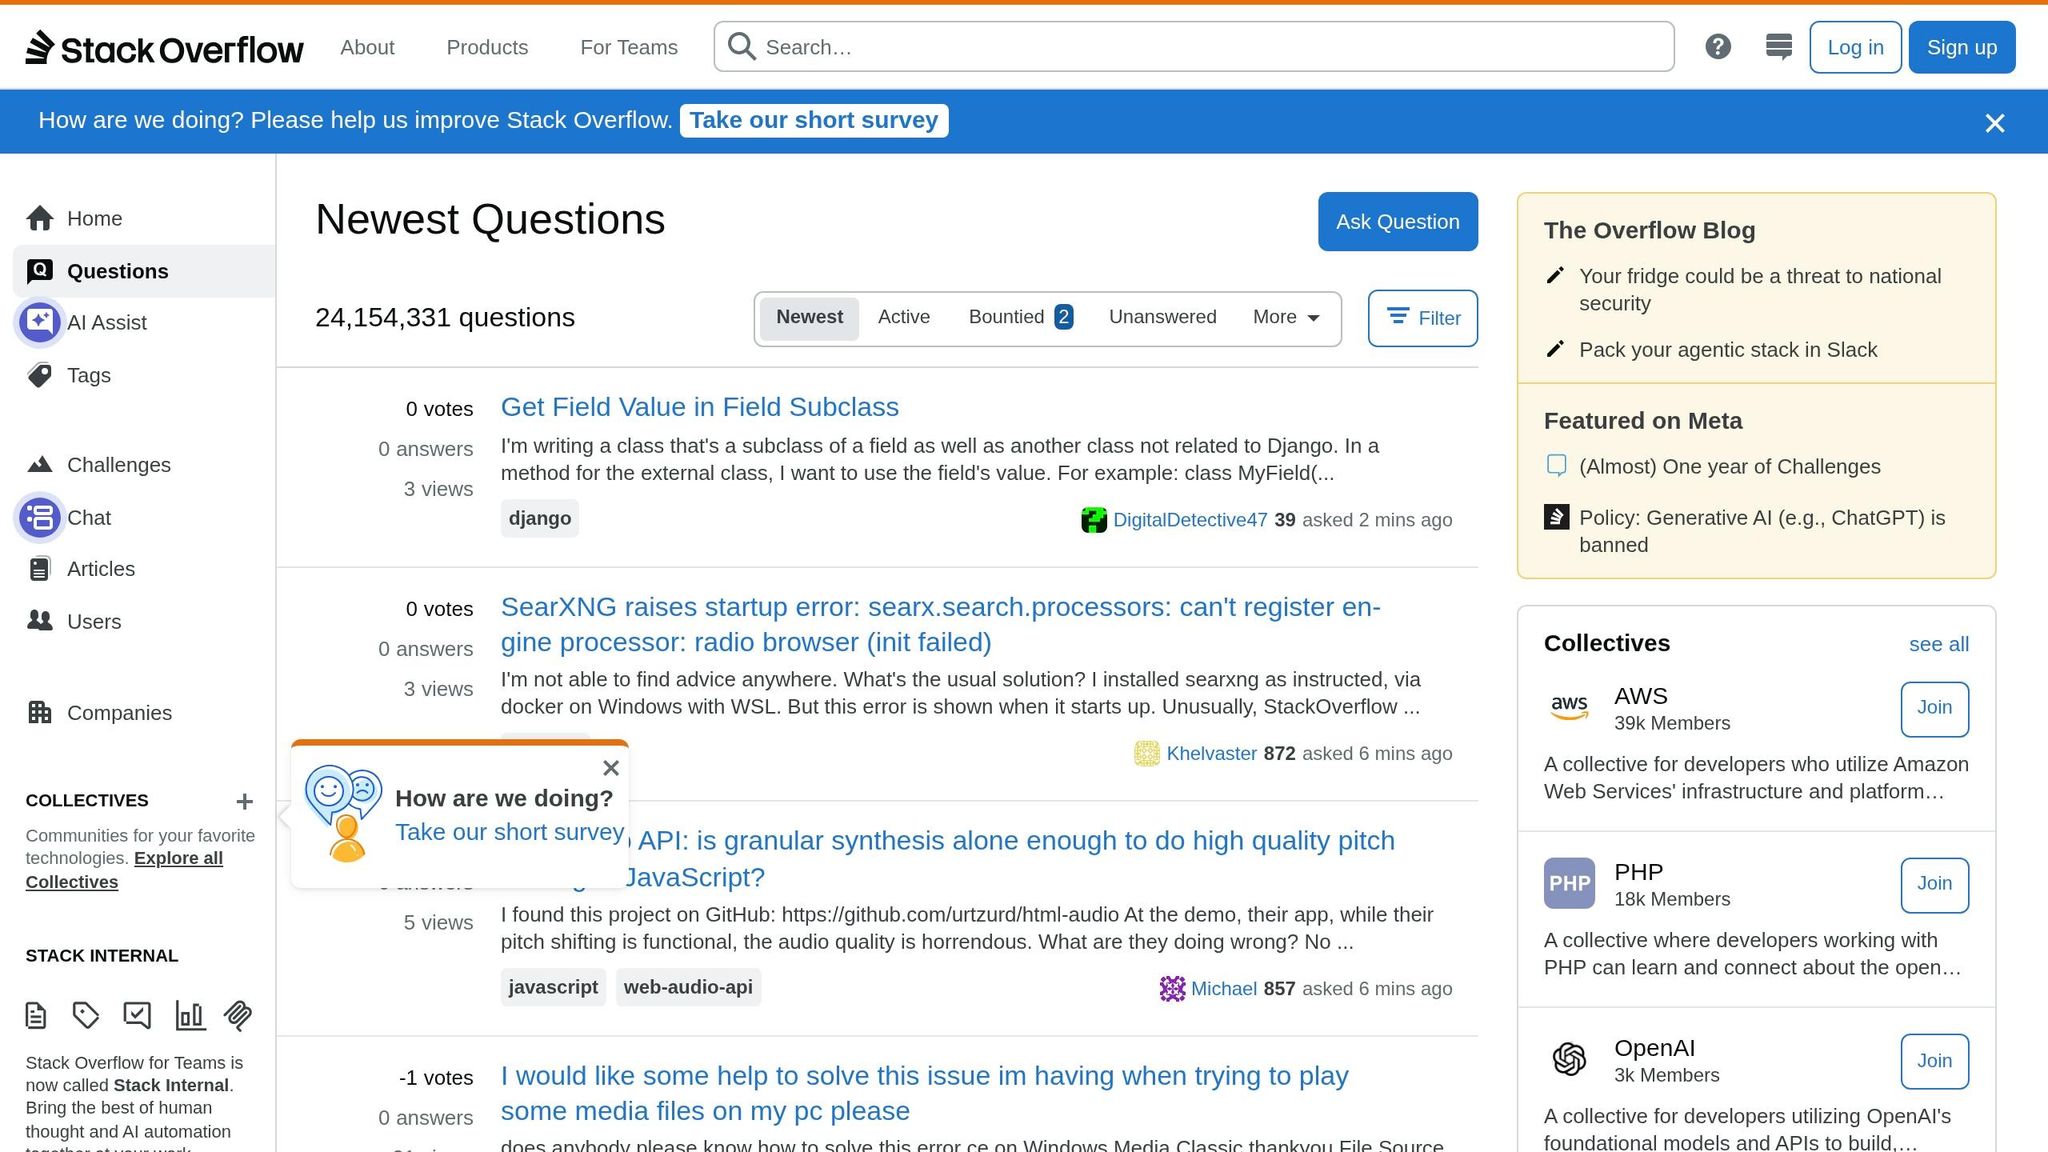Focus the Search input field
The image size is (2048, 1152).
(1194, 46)
